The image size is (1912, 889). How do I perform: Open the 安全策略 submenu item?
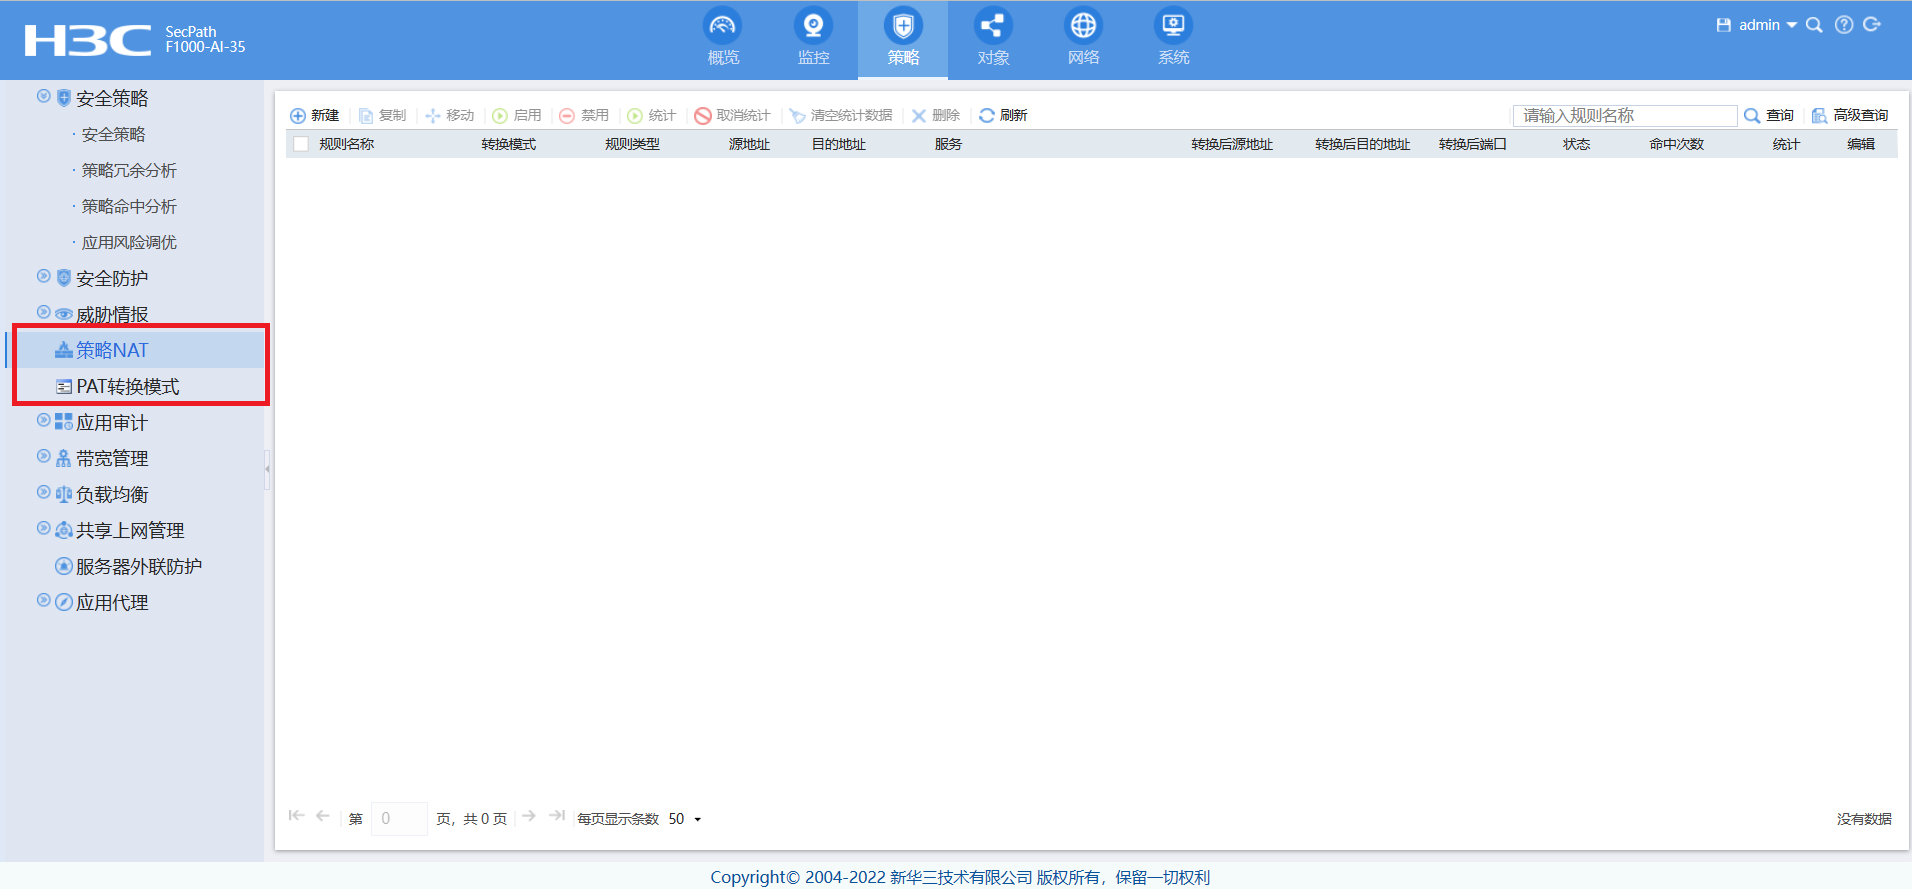(113, 134)
